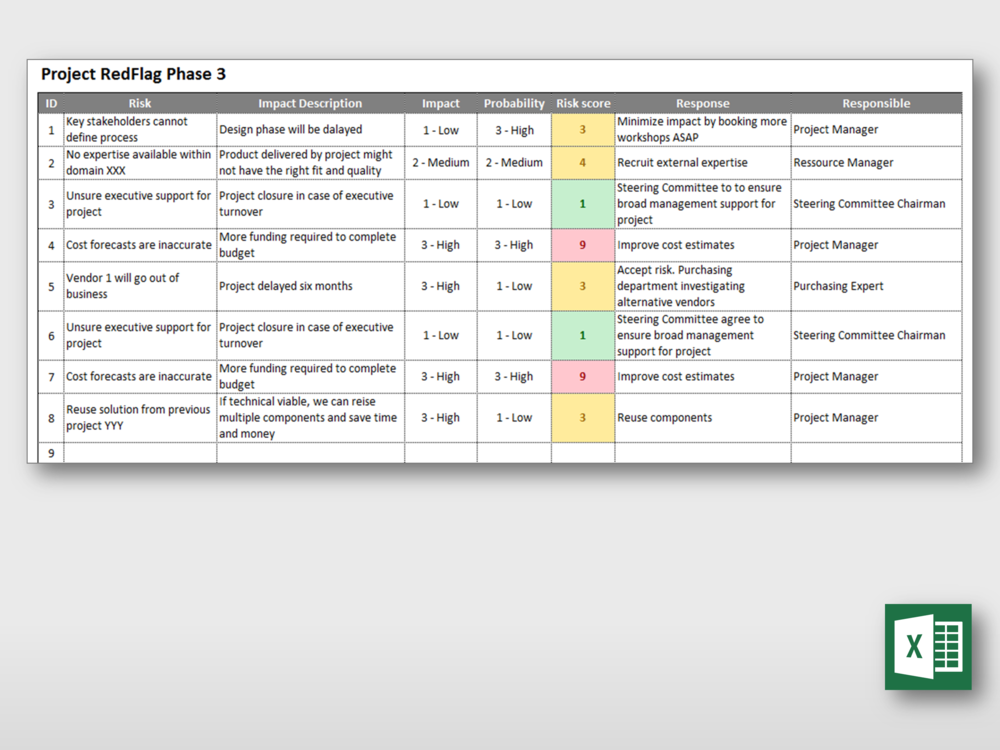Select 'Reuse components' cell

[703, 418]
